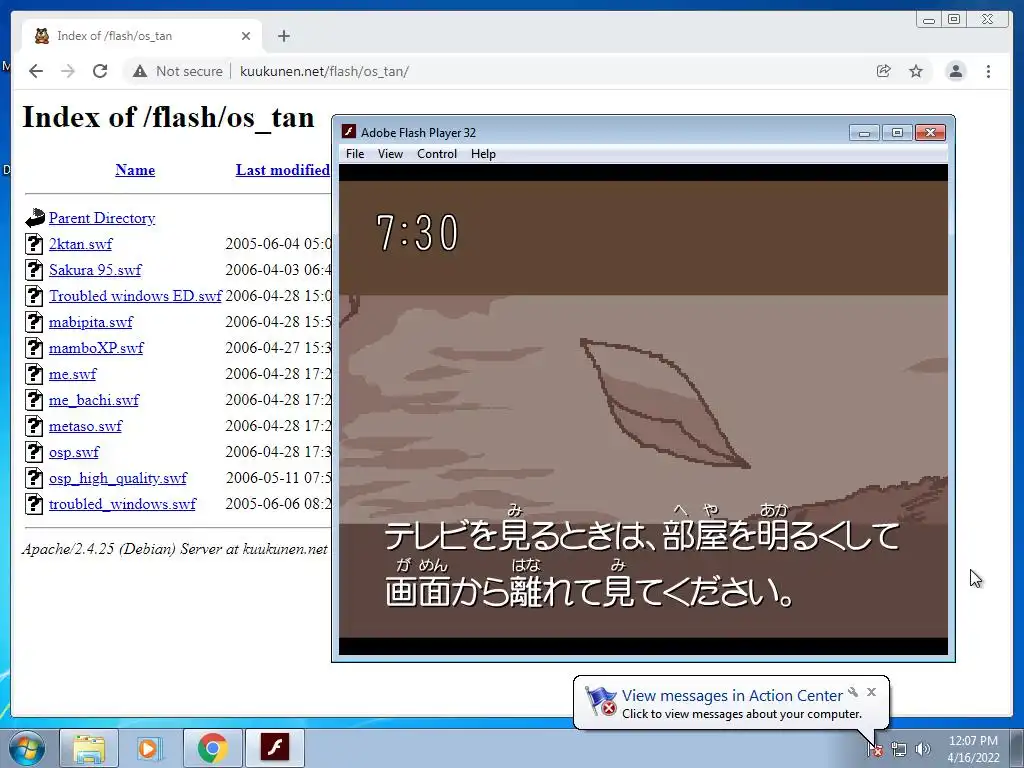Viewport: 1024px width, 768px height.
Task: Open the metaso.swf link
Action: pos(86,426)
